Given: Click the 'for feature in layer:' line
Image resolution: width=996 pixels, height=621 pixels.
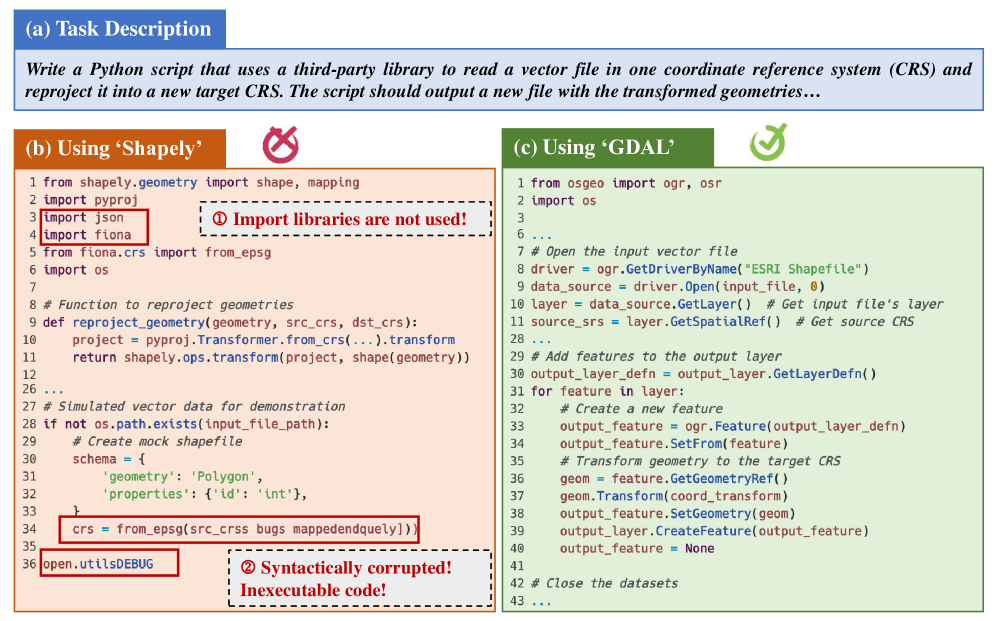Looking at the screenshot, I should coord(607,391).
